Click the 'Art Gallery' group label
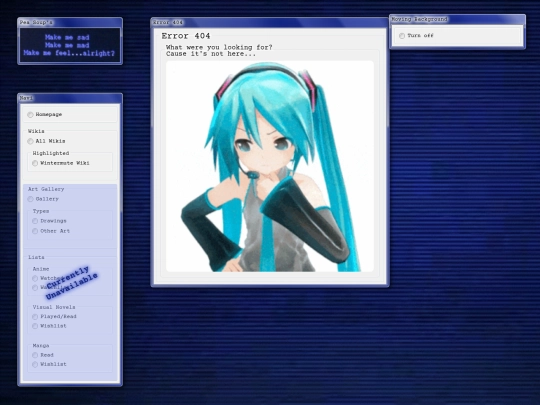This screenshot has height=405, width=540. (46, 189)
